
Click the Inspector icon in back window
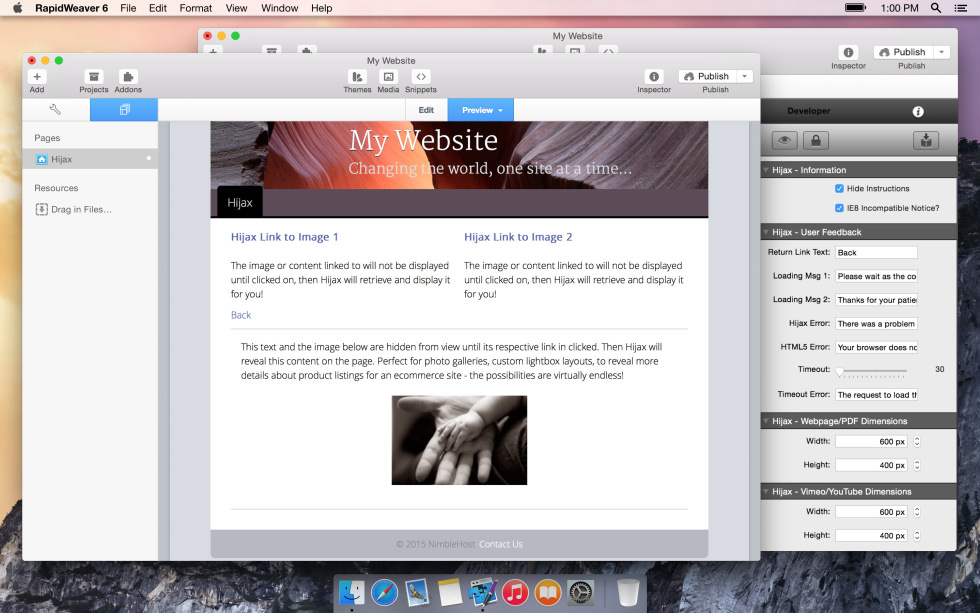(x=848, y=52)
